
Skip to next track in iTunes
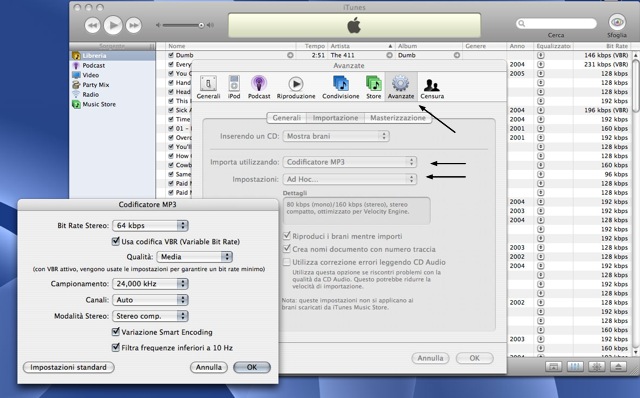pyautogui.click(x=133, y=25)
